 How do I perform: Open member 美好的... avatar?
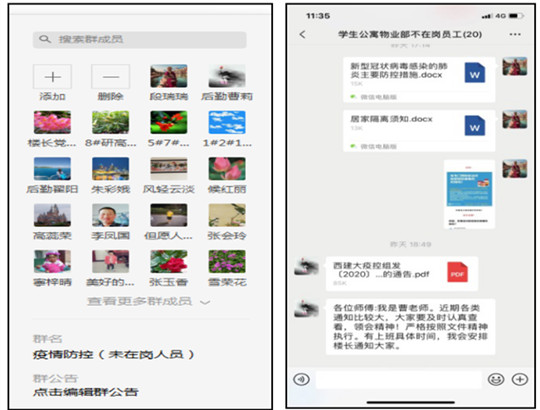111,262
